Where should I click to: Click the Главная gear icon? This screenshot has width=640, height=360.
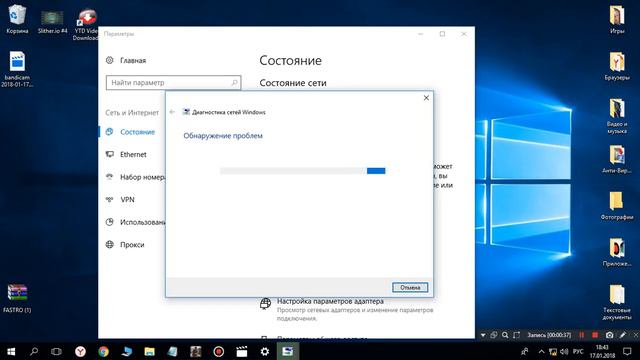[109, 60]
